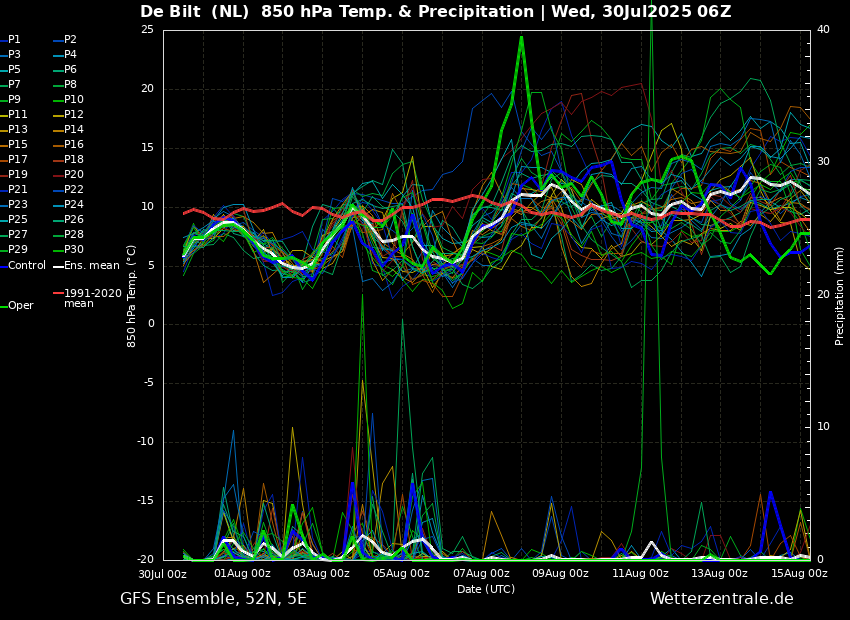Viewport: 850px width, 620px height.
Task: Choose the P18 legend label
Action: pyautogui.click(x=74, y=159)
